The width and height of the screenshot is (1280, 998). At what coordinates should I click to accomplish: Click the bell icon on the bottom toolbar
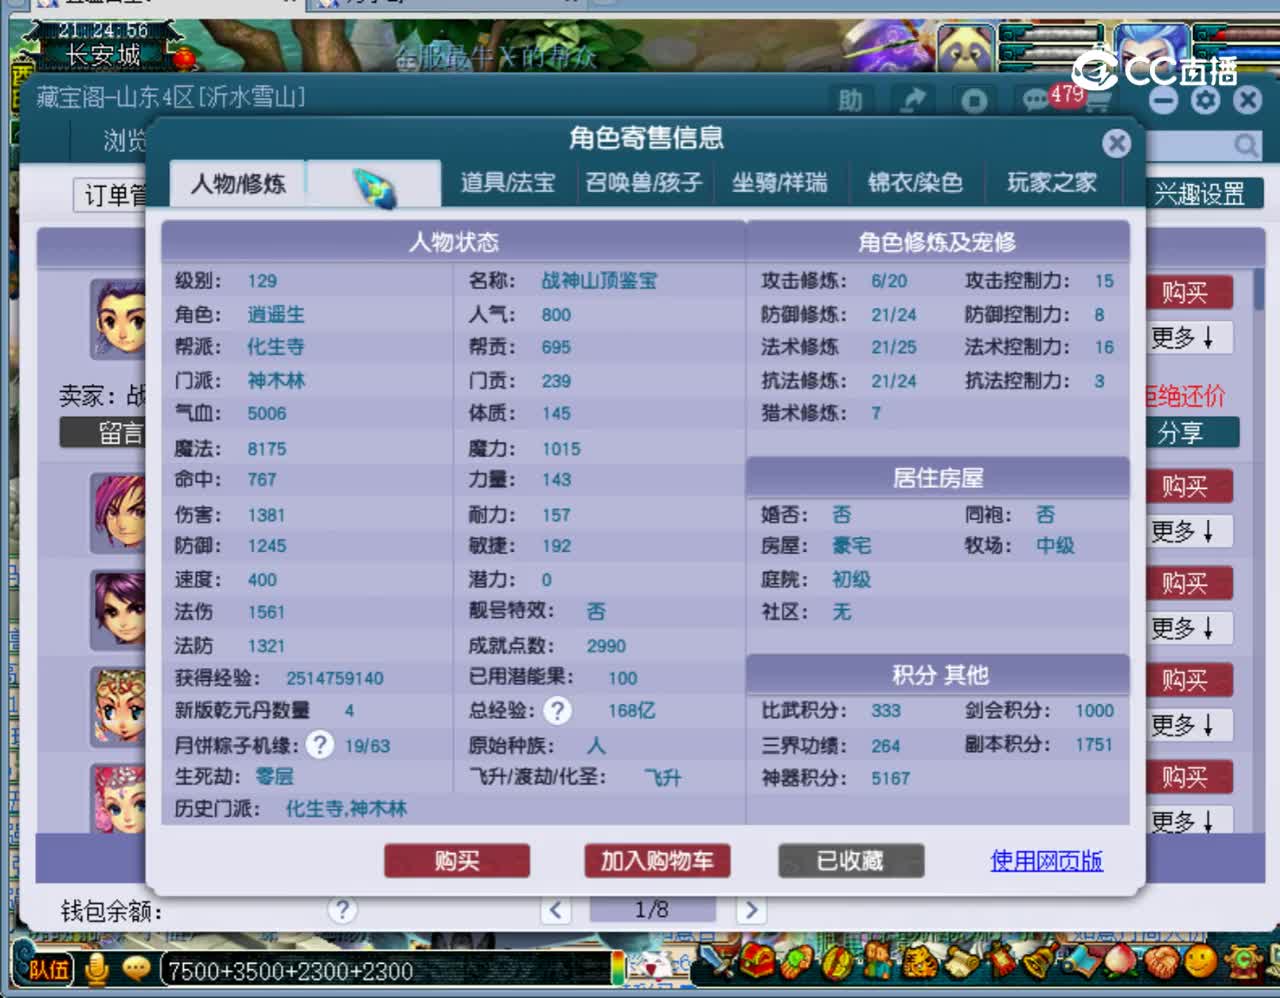pos(1040,963)
